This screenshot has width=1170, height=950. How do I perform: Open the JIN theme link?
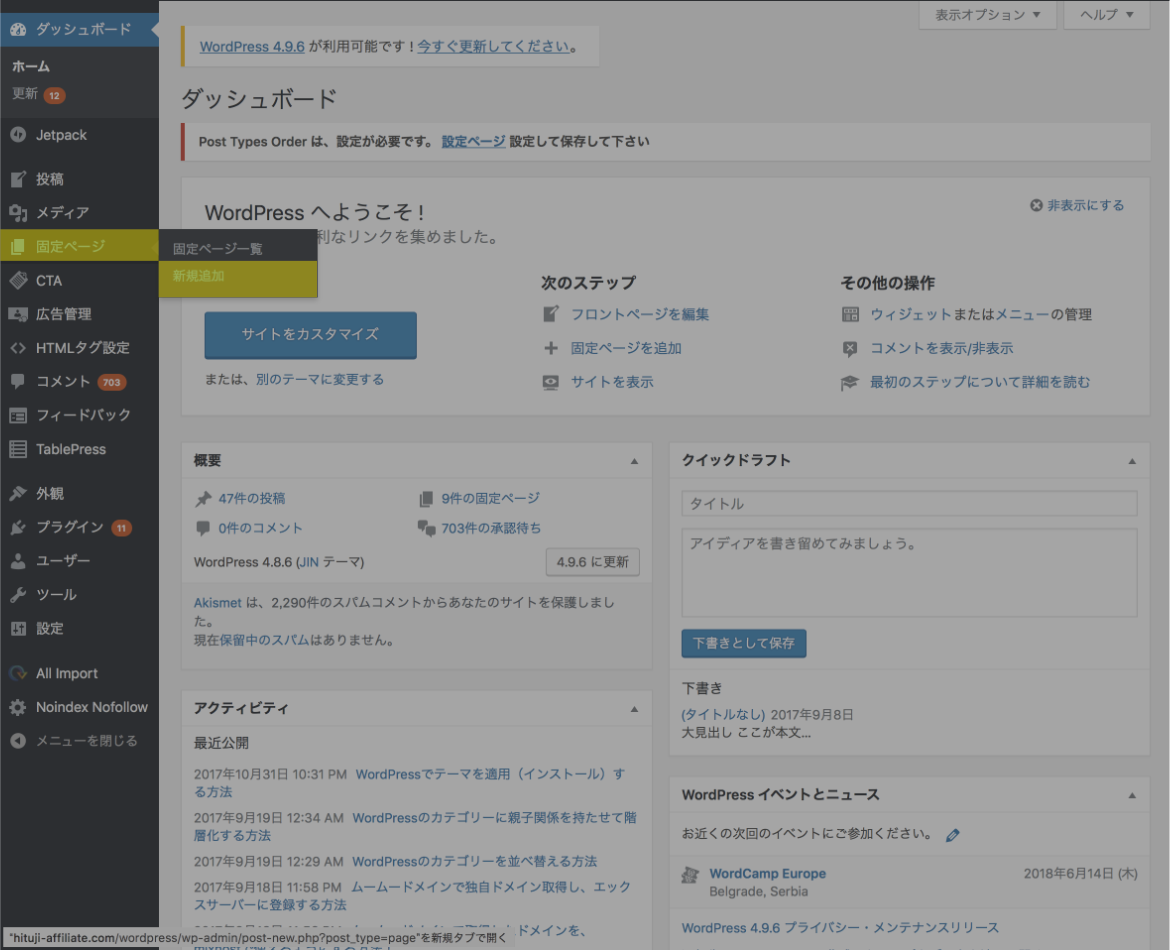pyautogui.click(x=308, y=562)
